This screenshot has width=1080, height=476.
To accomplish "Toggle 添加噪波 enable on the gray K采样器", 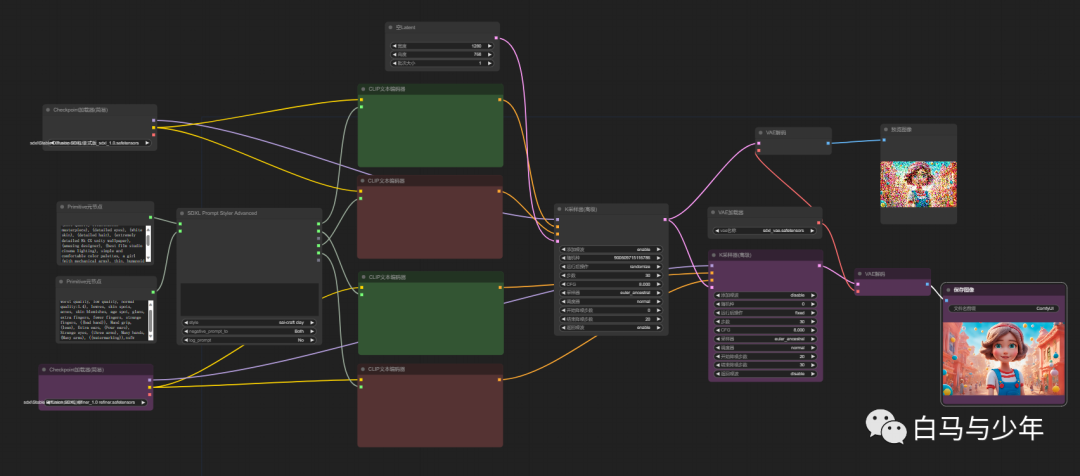I will (611, 248).
